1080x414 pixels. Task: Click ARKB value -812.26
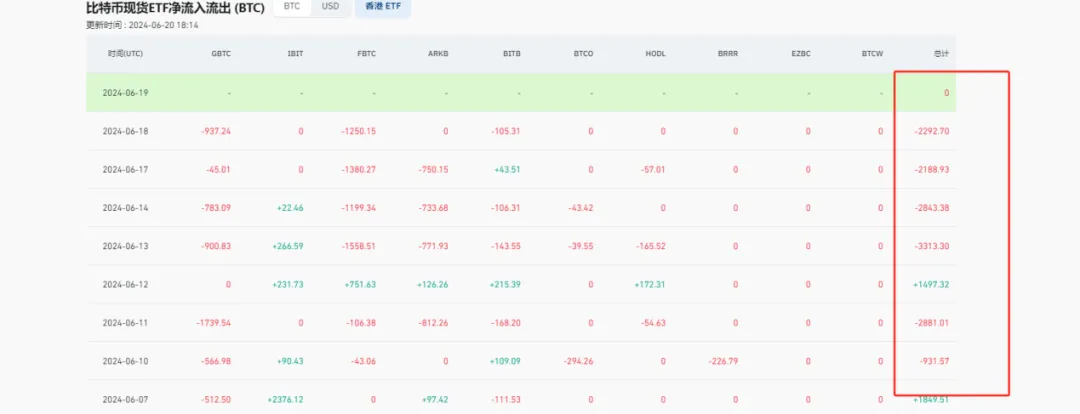434,322
